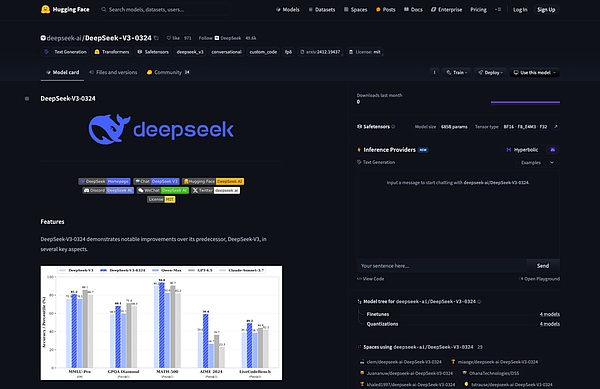Expand the Deploy dropdown
This screenshot has width=600, height=389.
(490, 72)
